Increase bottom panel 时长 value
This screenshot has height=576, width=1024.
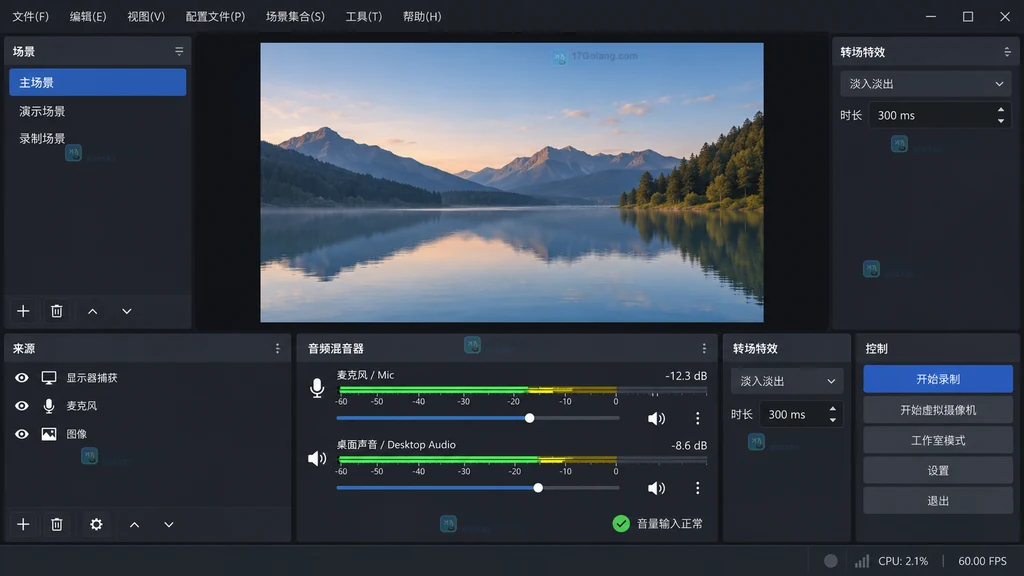pyautogui.click(x=832, y=409)
